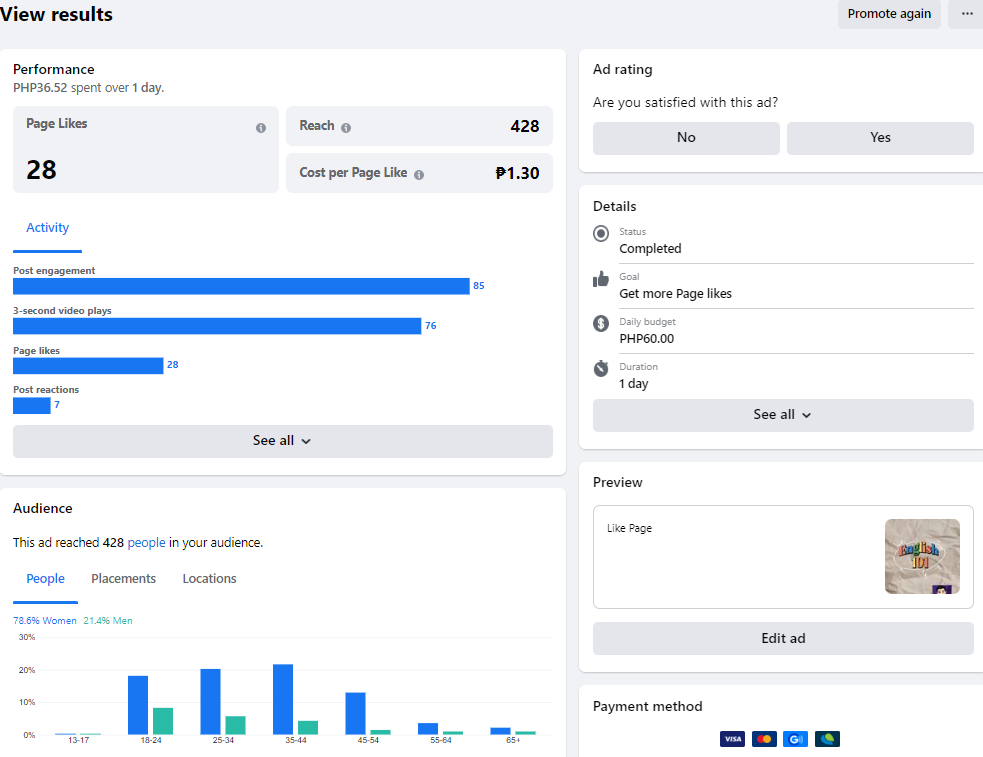This screenshot has height=757, width=983.
Task: Click the Page Likes info icon
Action: pos(261,128)
